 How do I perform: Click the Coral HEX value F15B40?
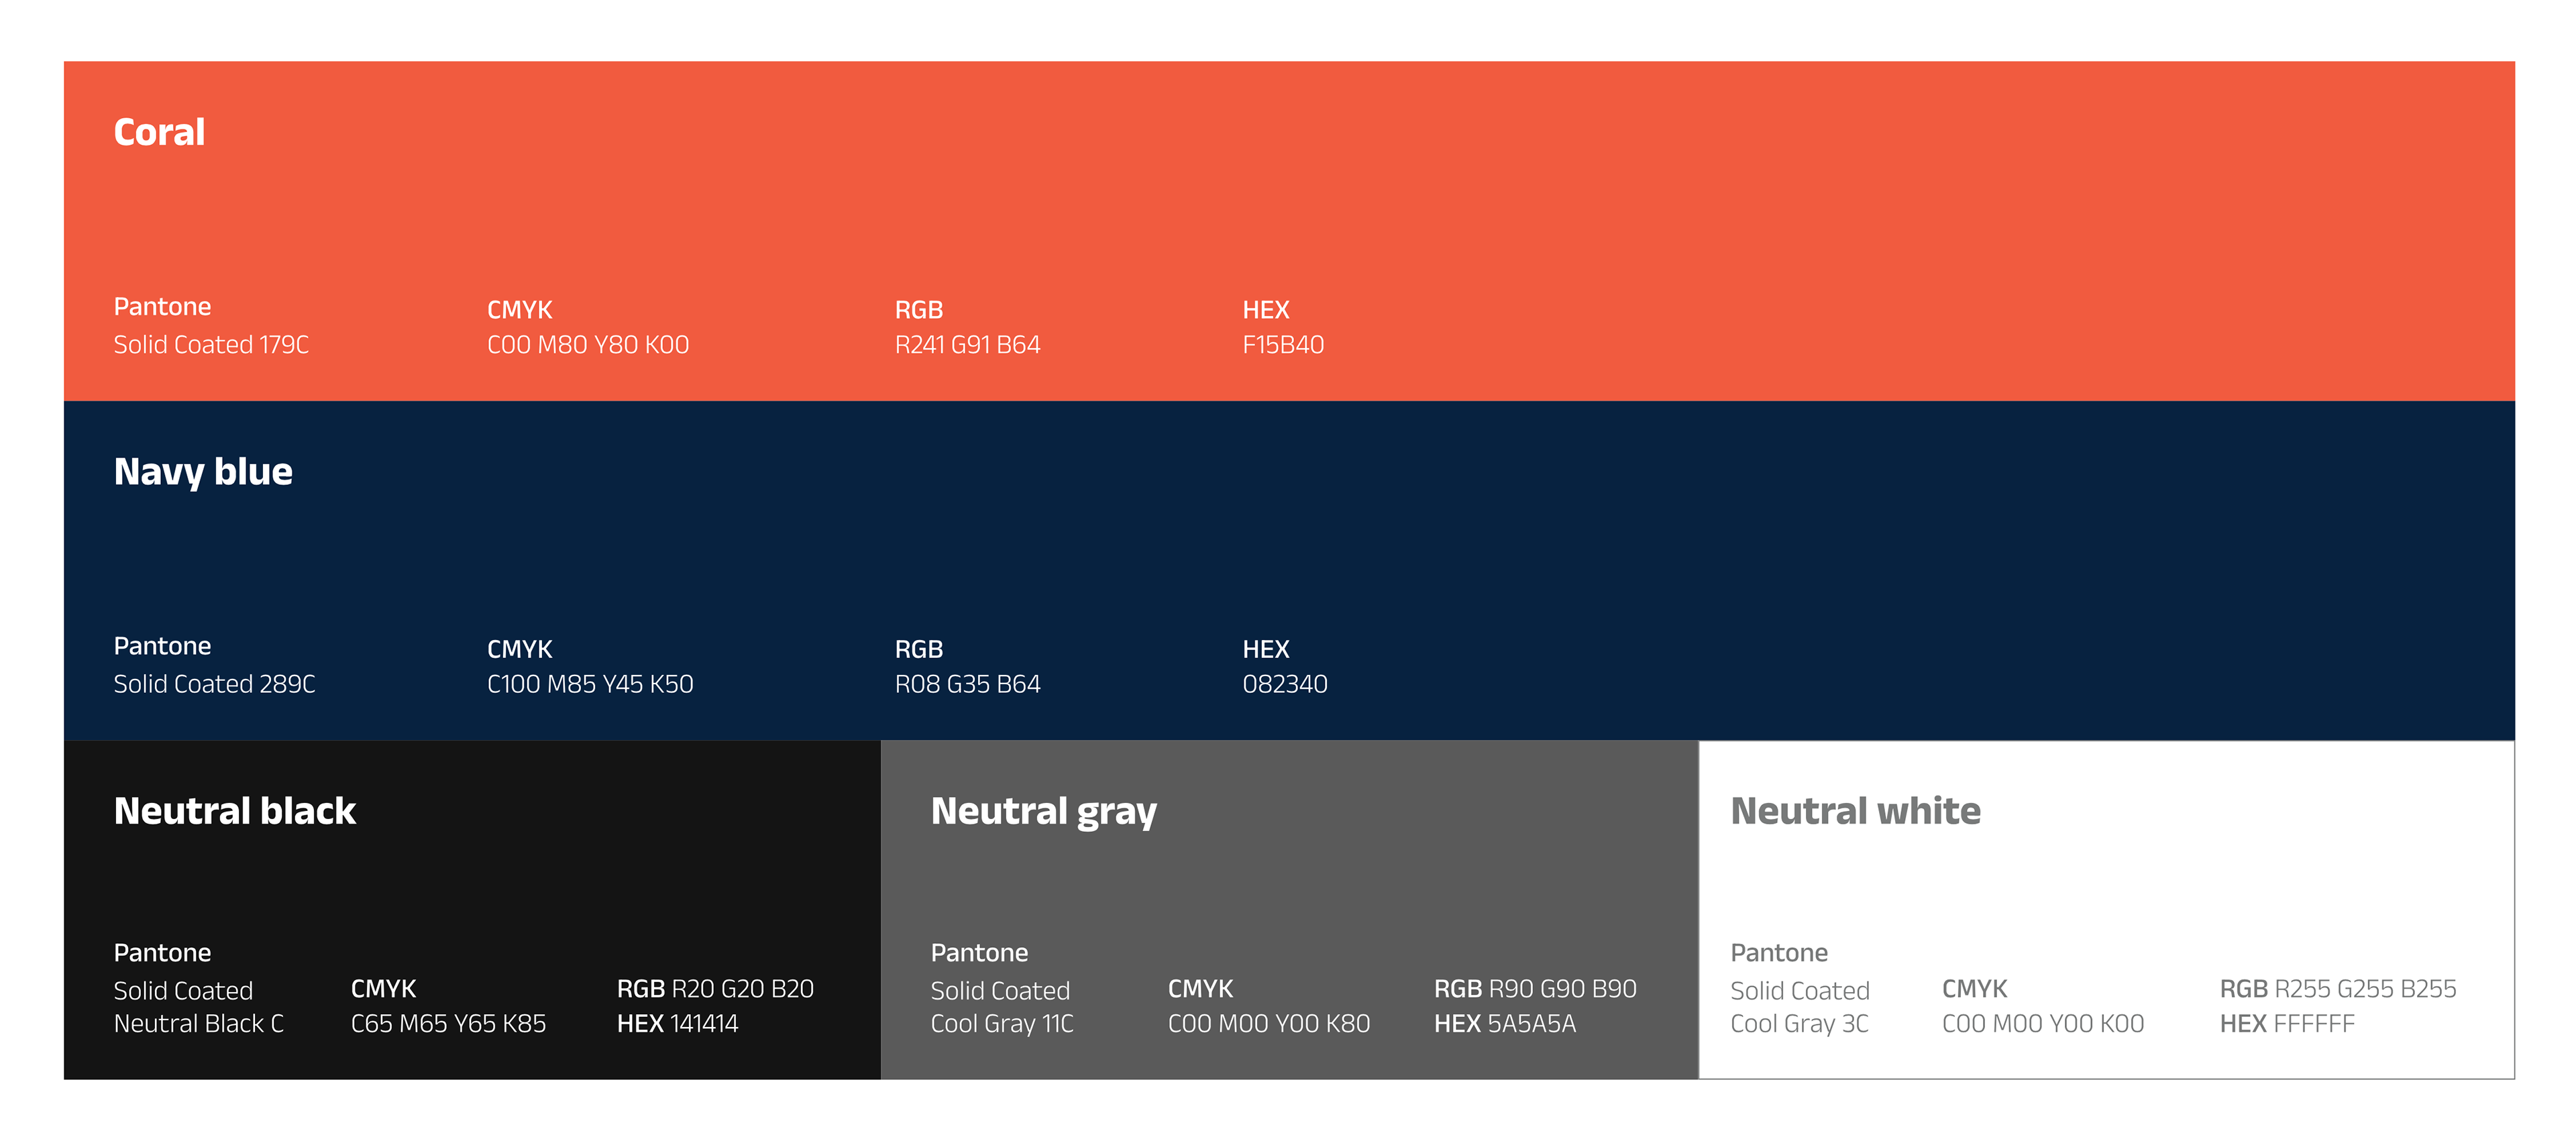[1283, 345]
